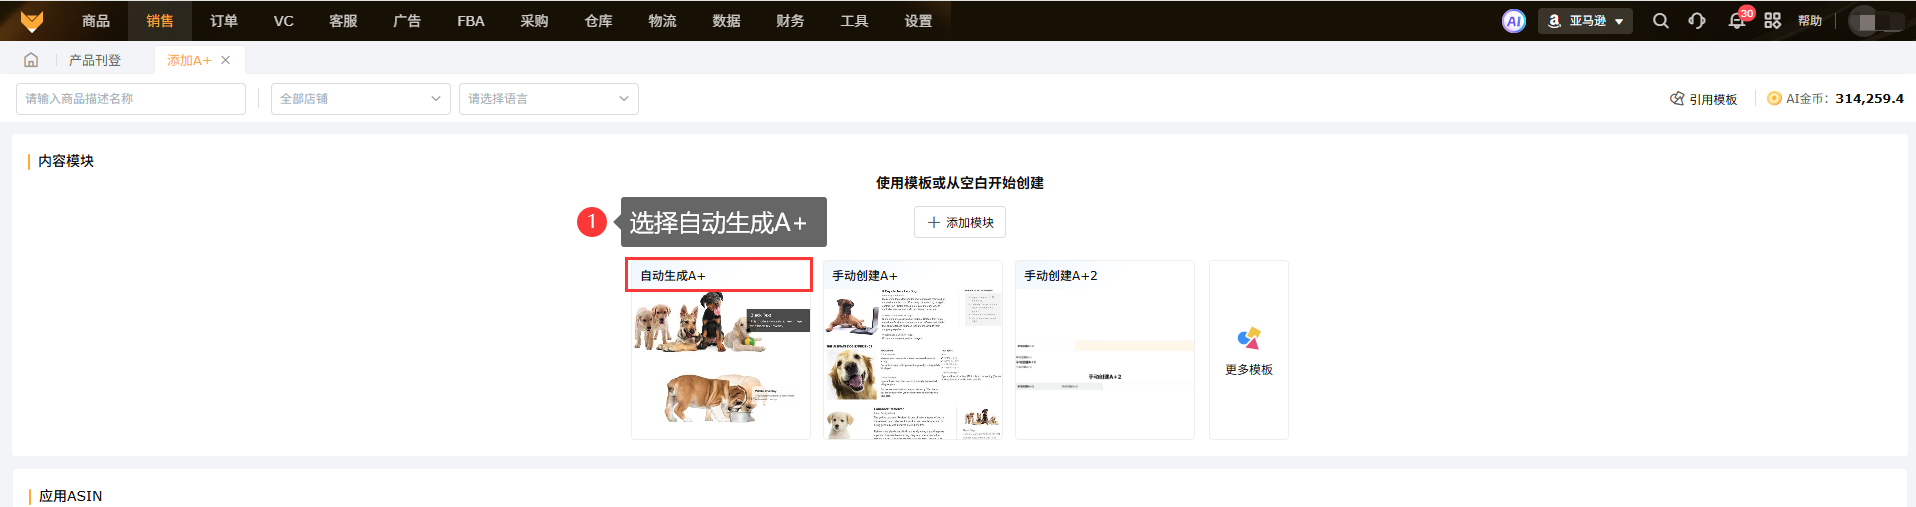1916x507 pixels.
Task: Open the 数据 menu
Action: point(726,21)
